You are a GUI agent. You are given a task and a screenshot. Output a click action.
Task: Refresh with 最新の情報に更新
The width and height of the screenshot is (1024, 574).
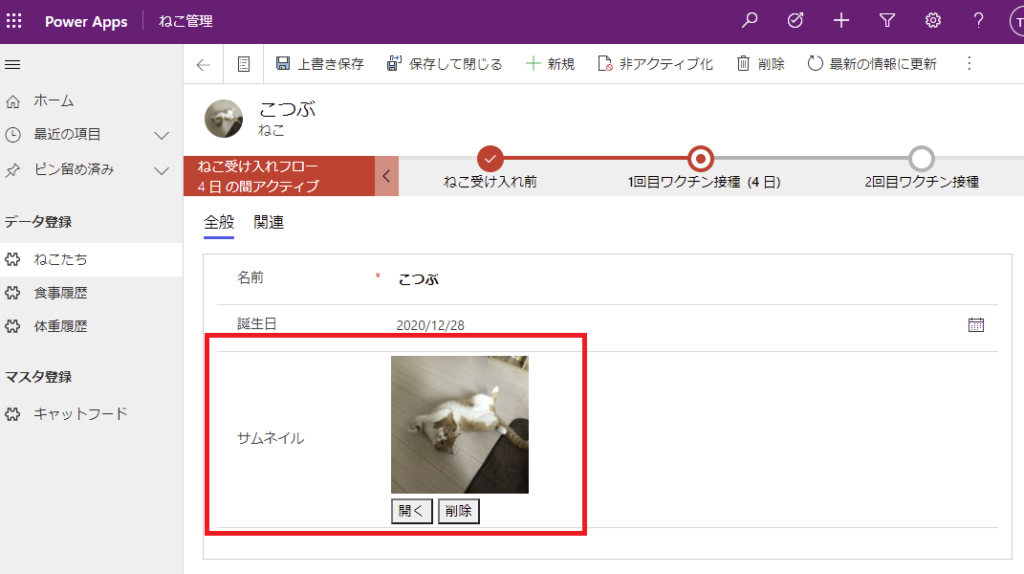pos(872,64)
